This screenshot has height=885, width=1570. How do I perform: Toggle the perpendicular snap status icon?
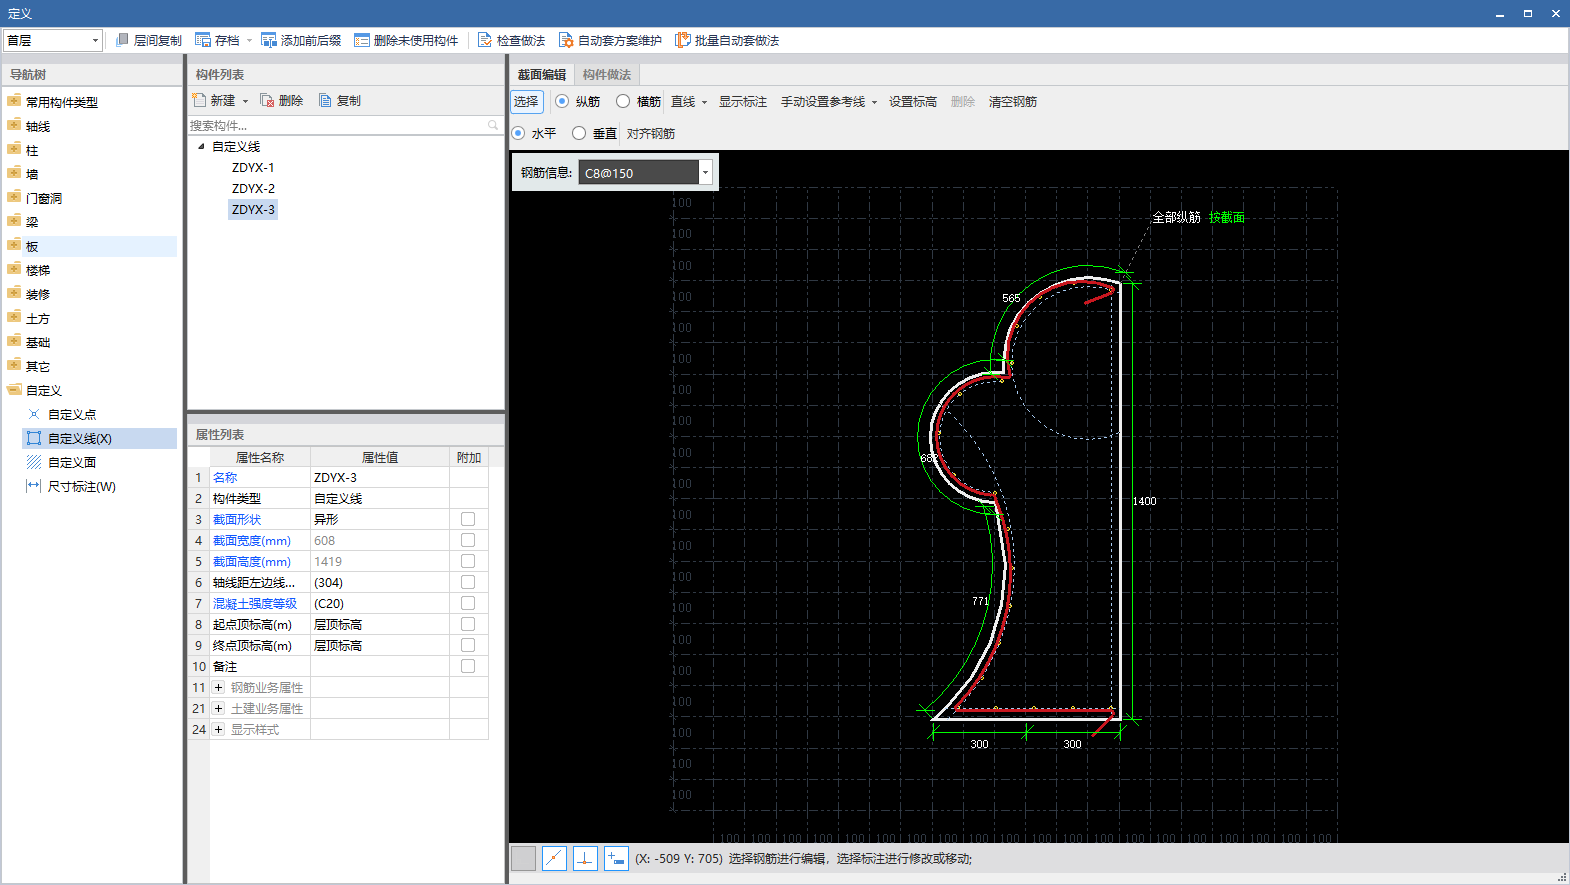coord(585,858)
